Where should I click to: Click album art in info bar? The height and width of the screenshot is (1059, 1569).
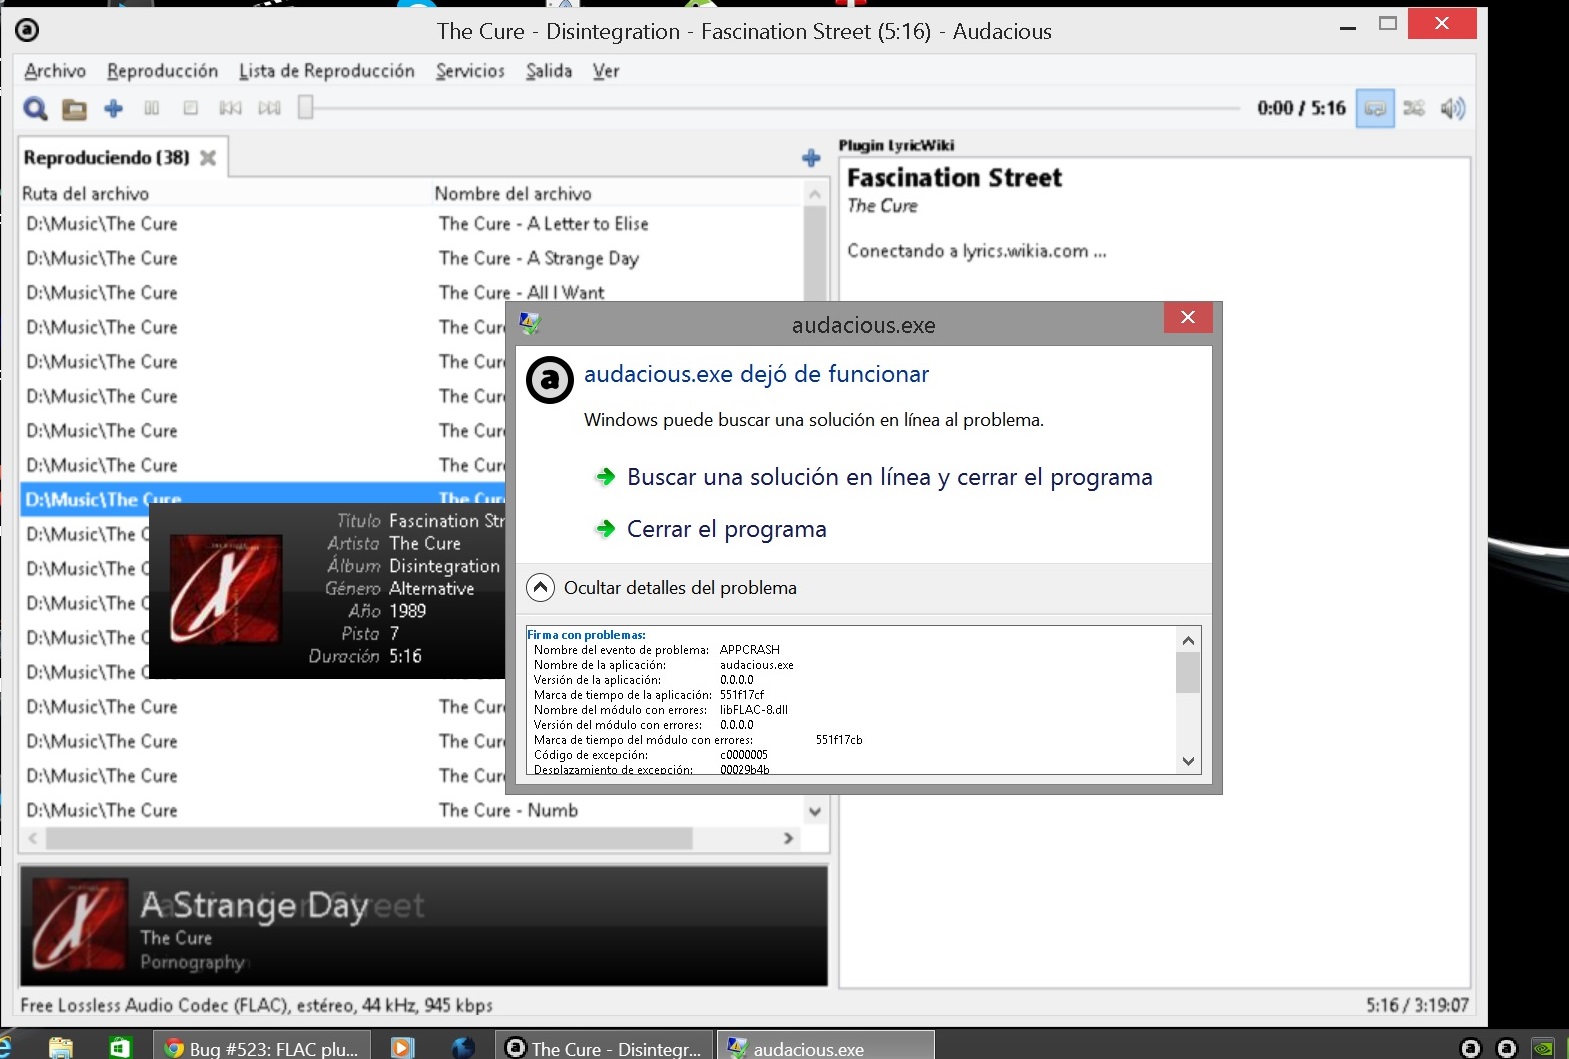click(x=79, y=926)
